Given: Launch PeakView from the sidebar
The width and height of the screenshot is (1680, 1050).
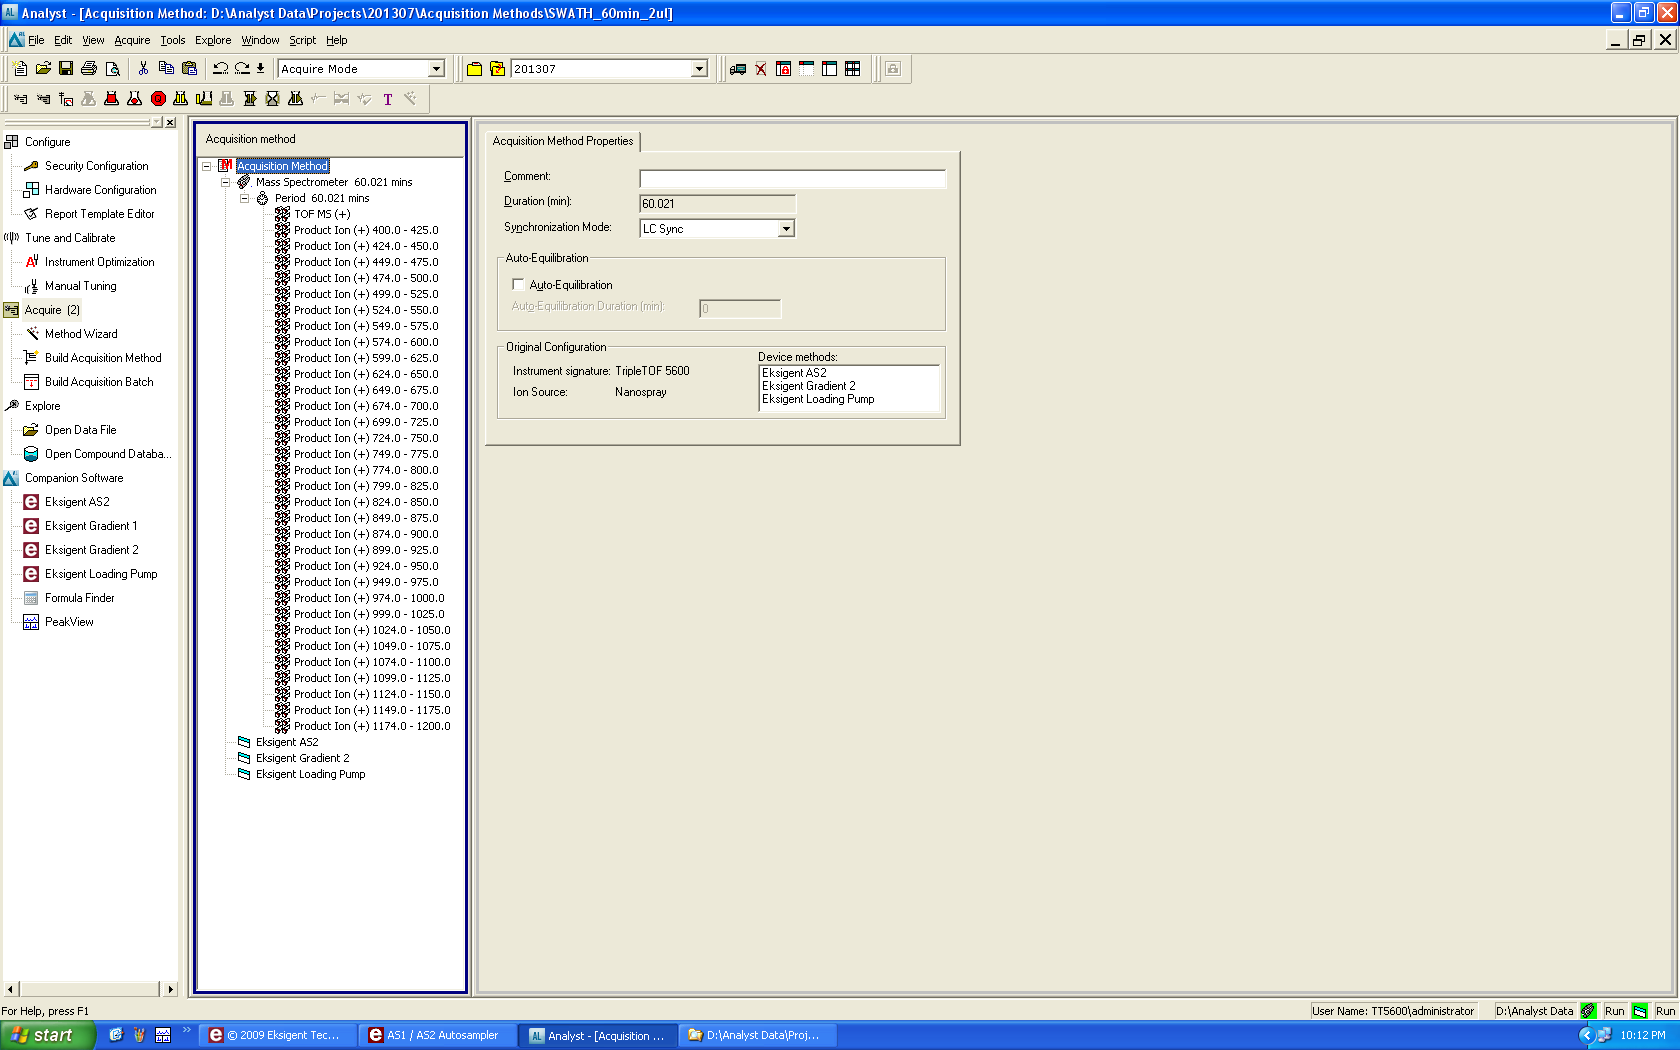Looking at the screenshot, I should 69,622.
